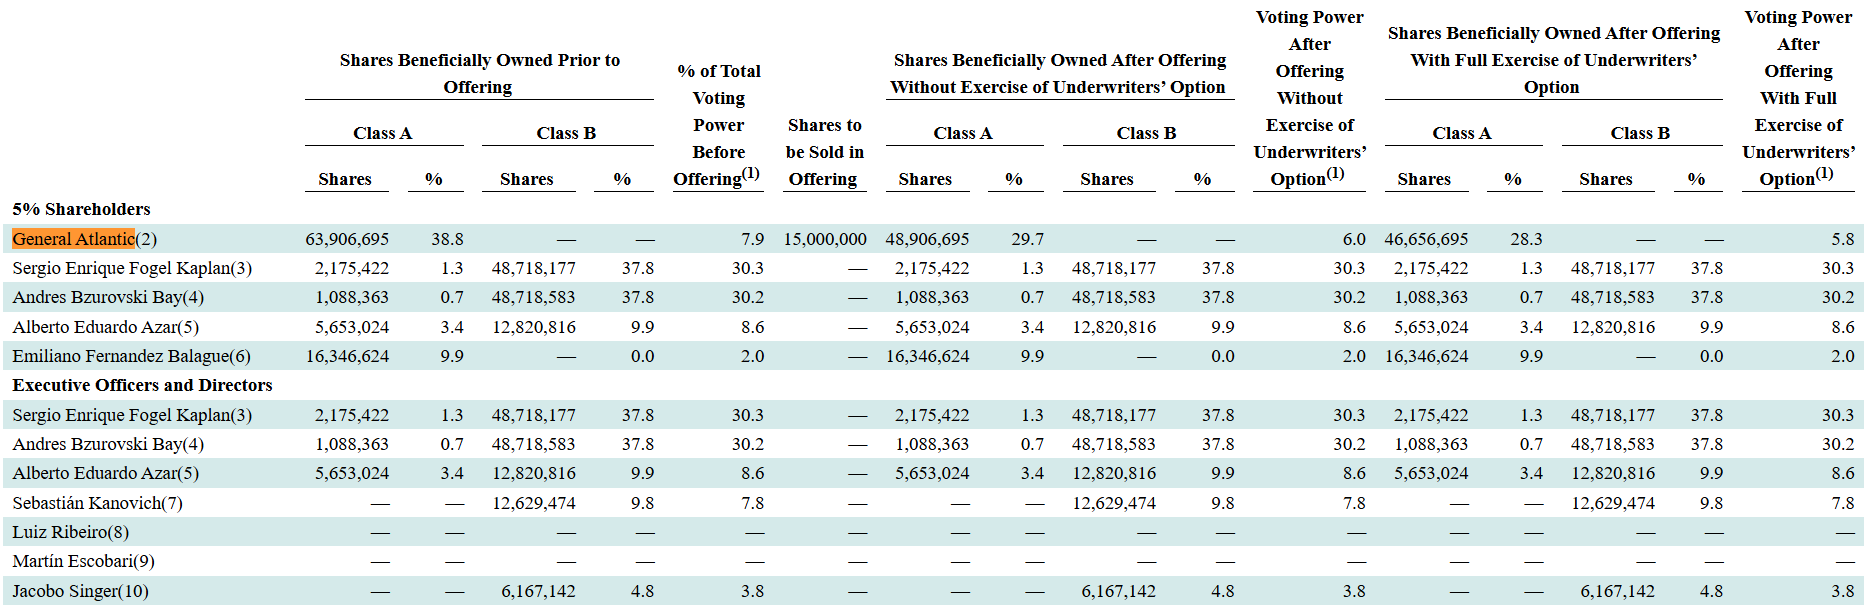This screenshot has width=1867, height=613.
Task: Click General Atlantic's 28.3 percent value
Action: [1526, 239]
